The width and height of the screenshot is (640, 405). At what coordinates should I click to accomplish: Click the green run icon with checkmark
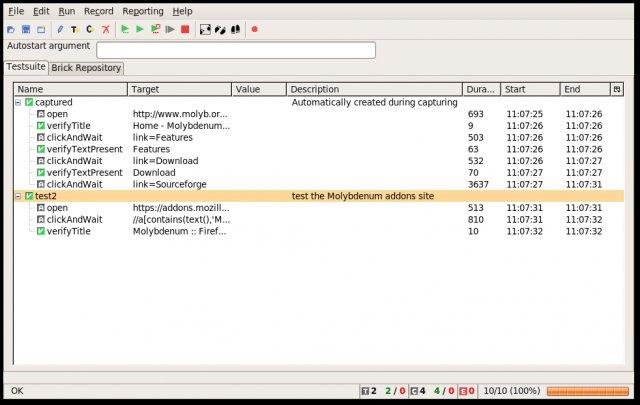click(155, 29)
